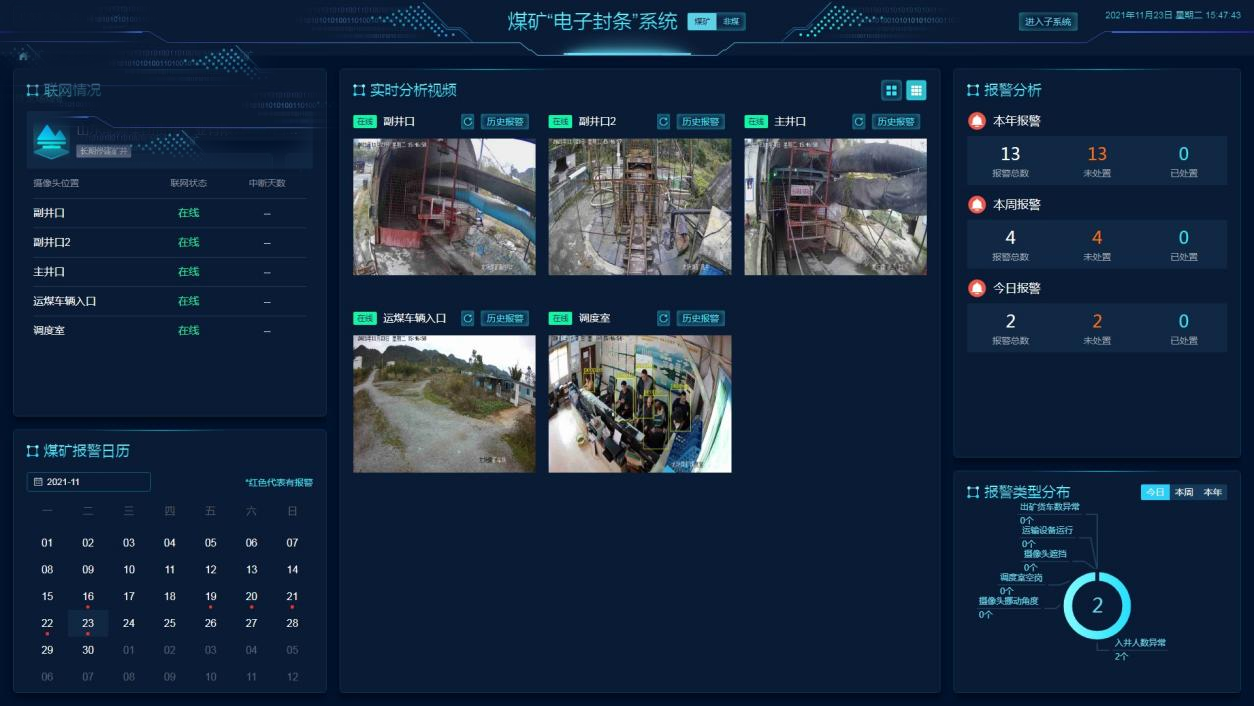Screen dimensions: 1254x706
Task: Refresh the 副井口 camera feed
Action: (x=467, y=122)
